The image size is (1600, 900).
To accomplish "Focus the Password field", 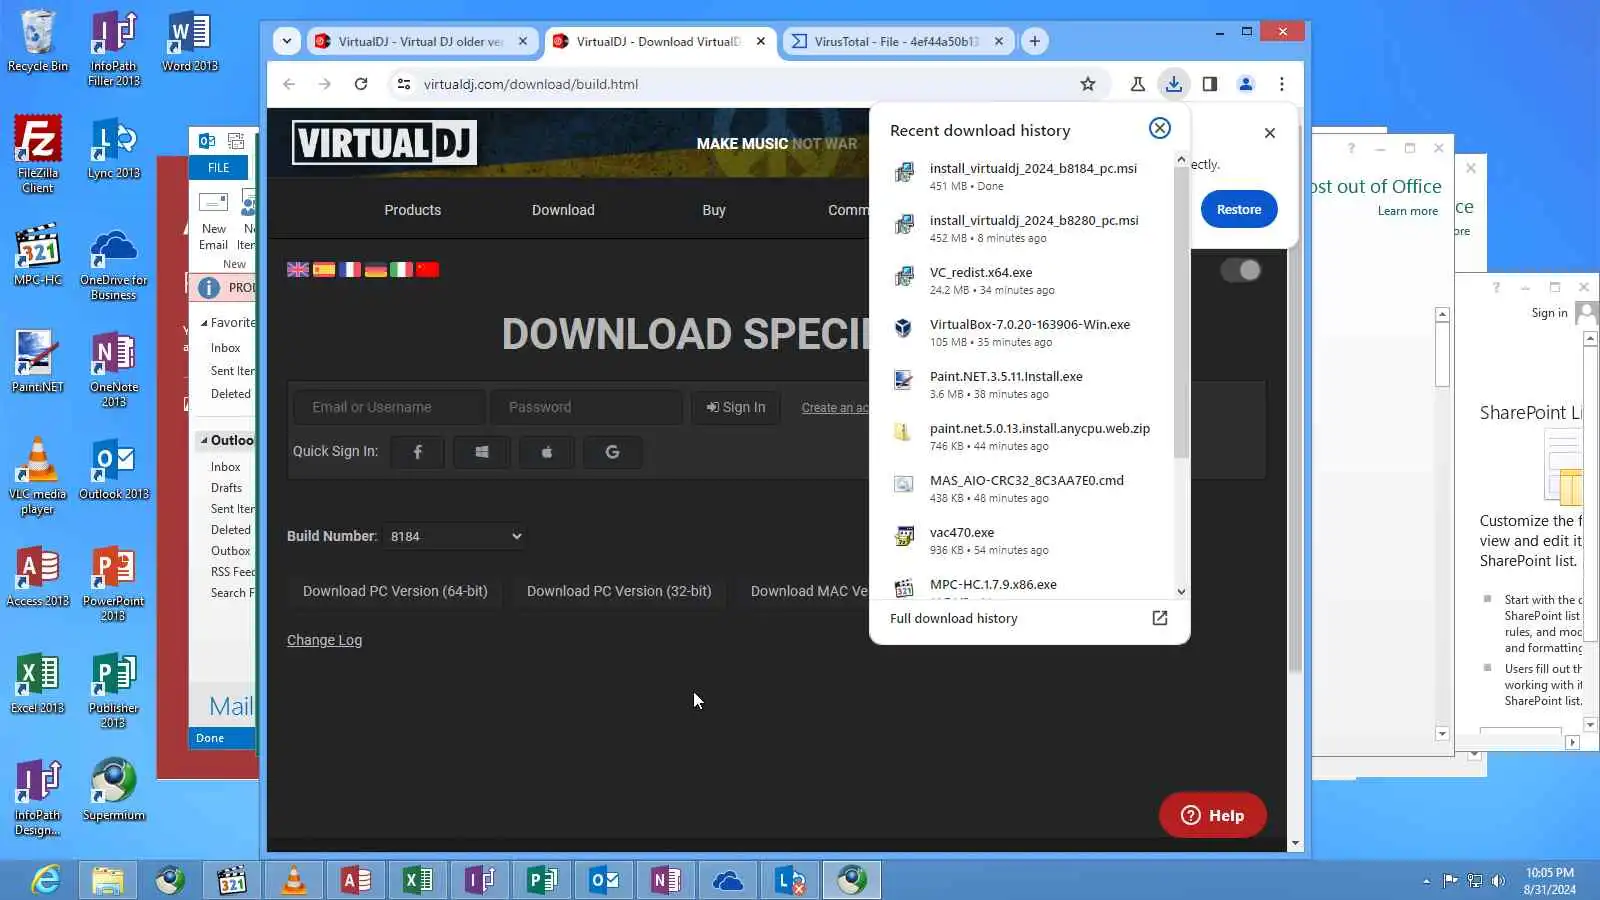I will 587,407.
